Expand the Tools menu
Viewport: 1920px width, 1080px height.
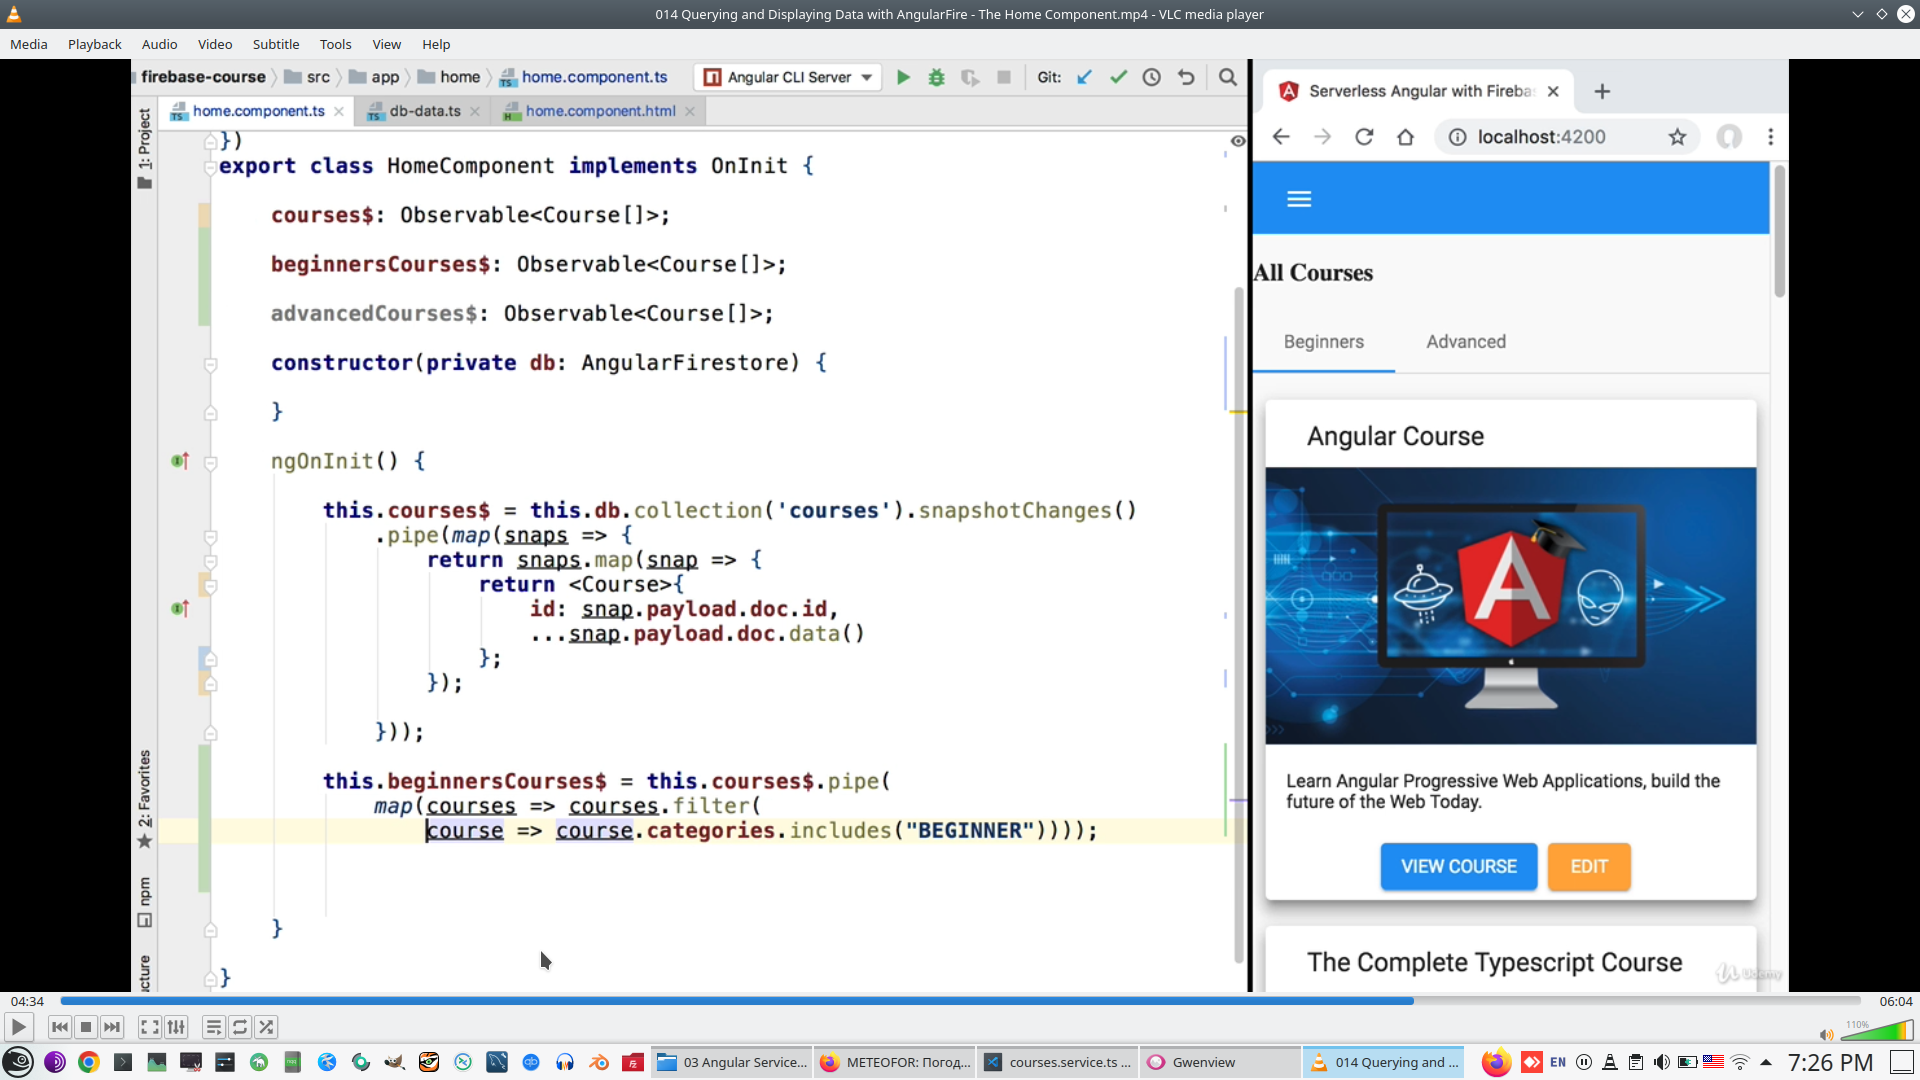coord(335,44)
